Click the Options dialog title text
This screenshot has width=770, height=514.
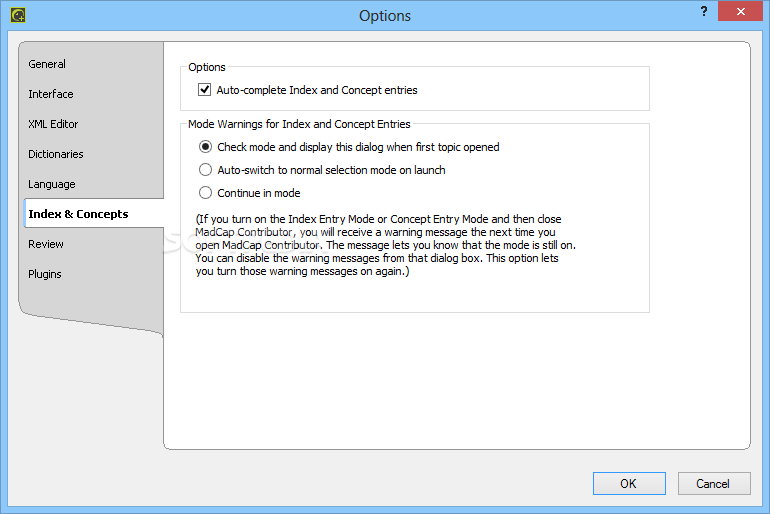pos(385,16)
